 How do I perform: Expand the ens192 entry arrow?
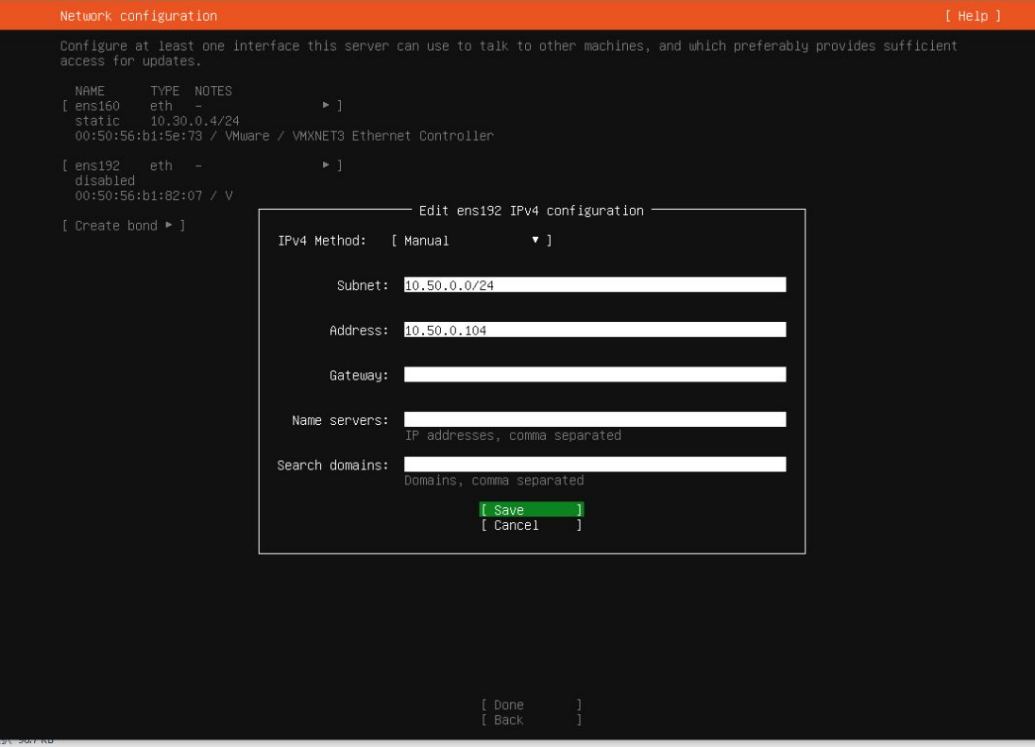point(326,165)
